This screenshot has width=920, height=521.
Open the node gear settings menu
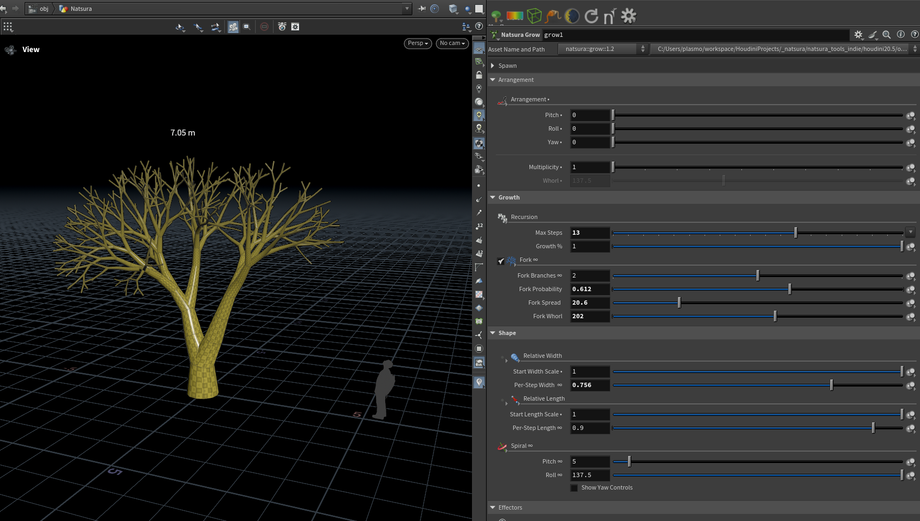point(858,35)
